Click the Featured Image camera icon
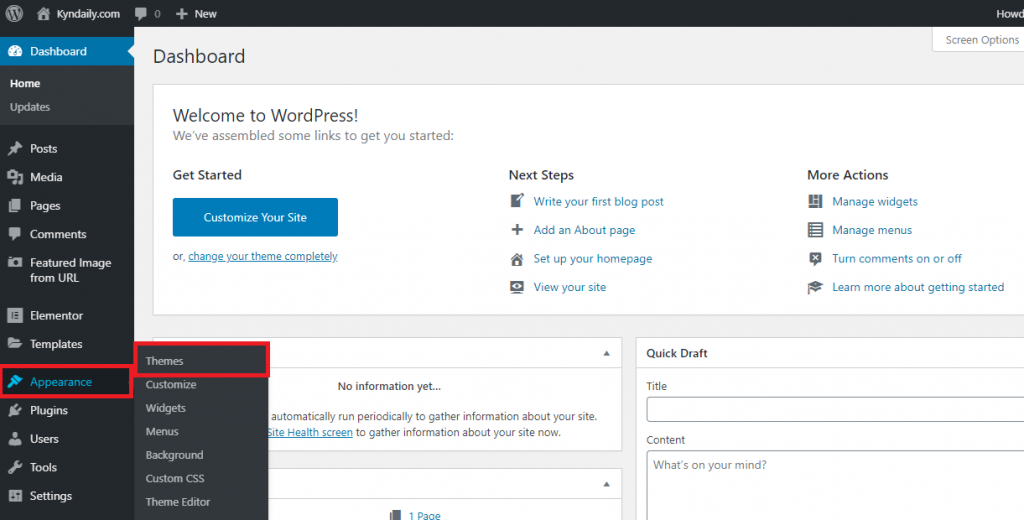1024x520 pixels. point(15,263)
